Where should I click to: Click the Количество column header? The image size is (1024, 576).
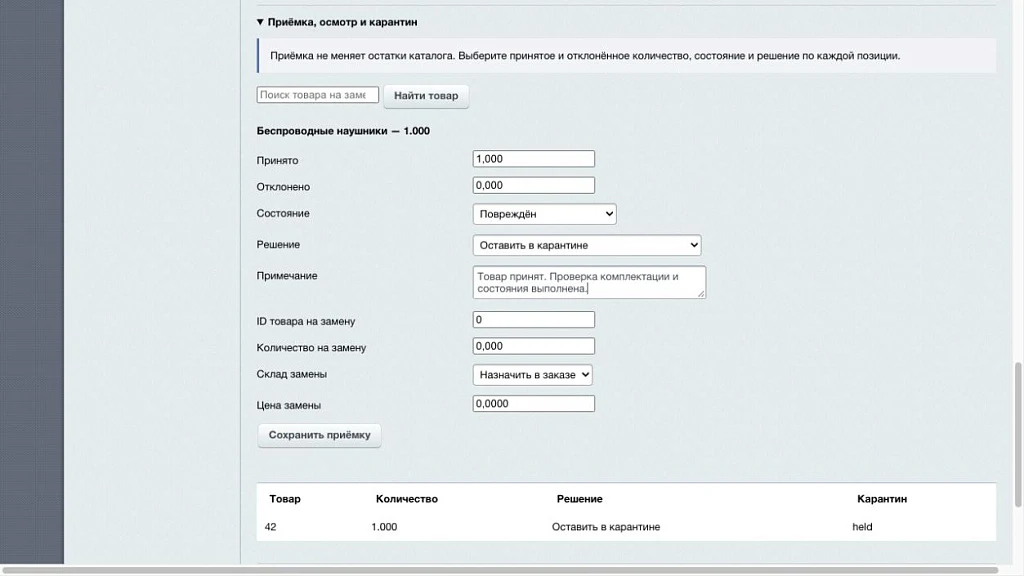tap(406, 499)
